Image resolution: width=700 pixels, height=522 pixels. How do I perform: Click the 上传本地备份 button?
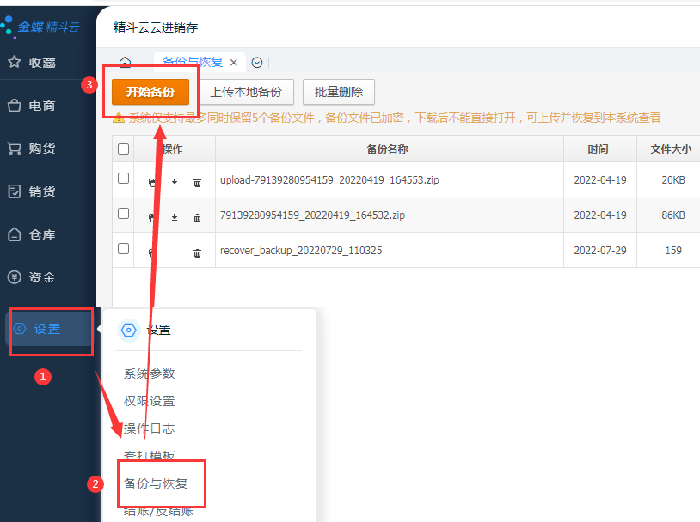pos(245,92)
